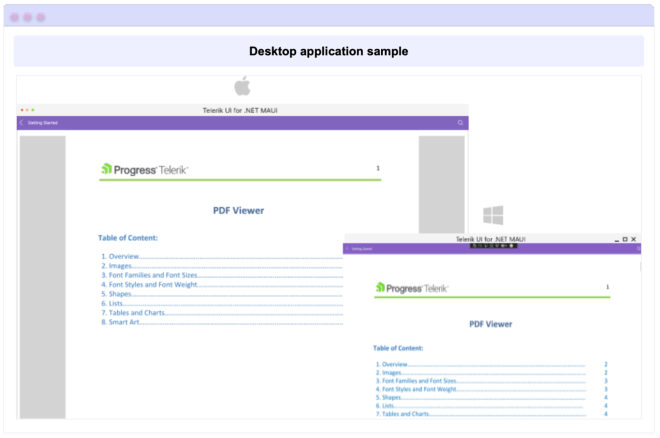Open '4. Font Styles and Font Weight' in the Windows window
Screen dimensions: 660x438
tap(416, 389)
